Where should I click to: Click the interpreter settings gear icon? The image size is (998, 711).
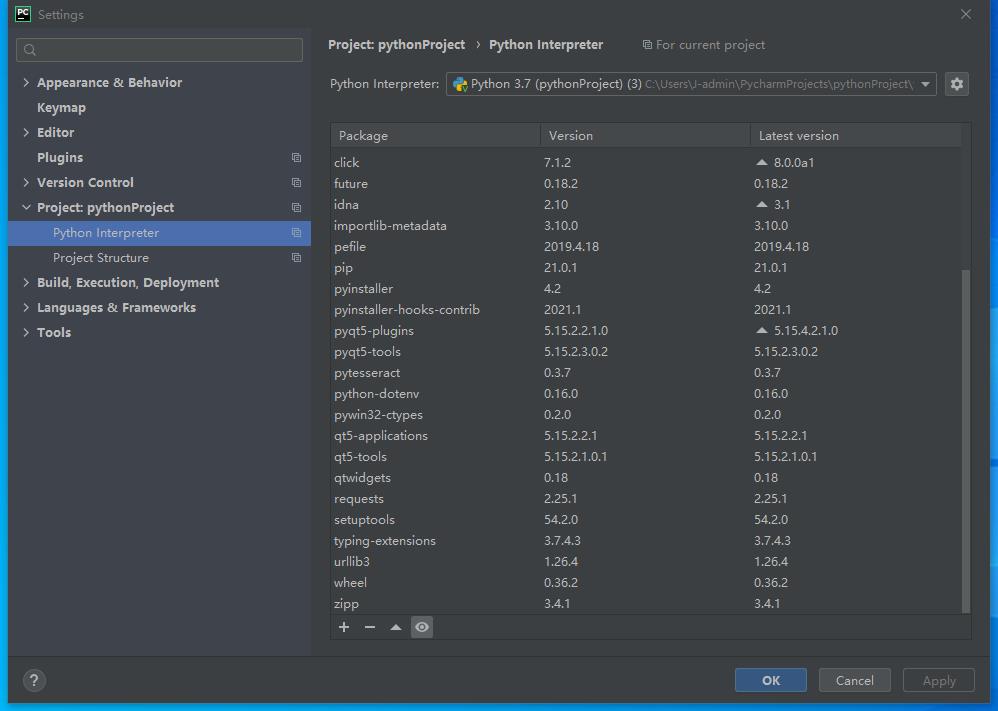957,84
